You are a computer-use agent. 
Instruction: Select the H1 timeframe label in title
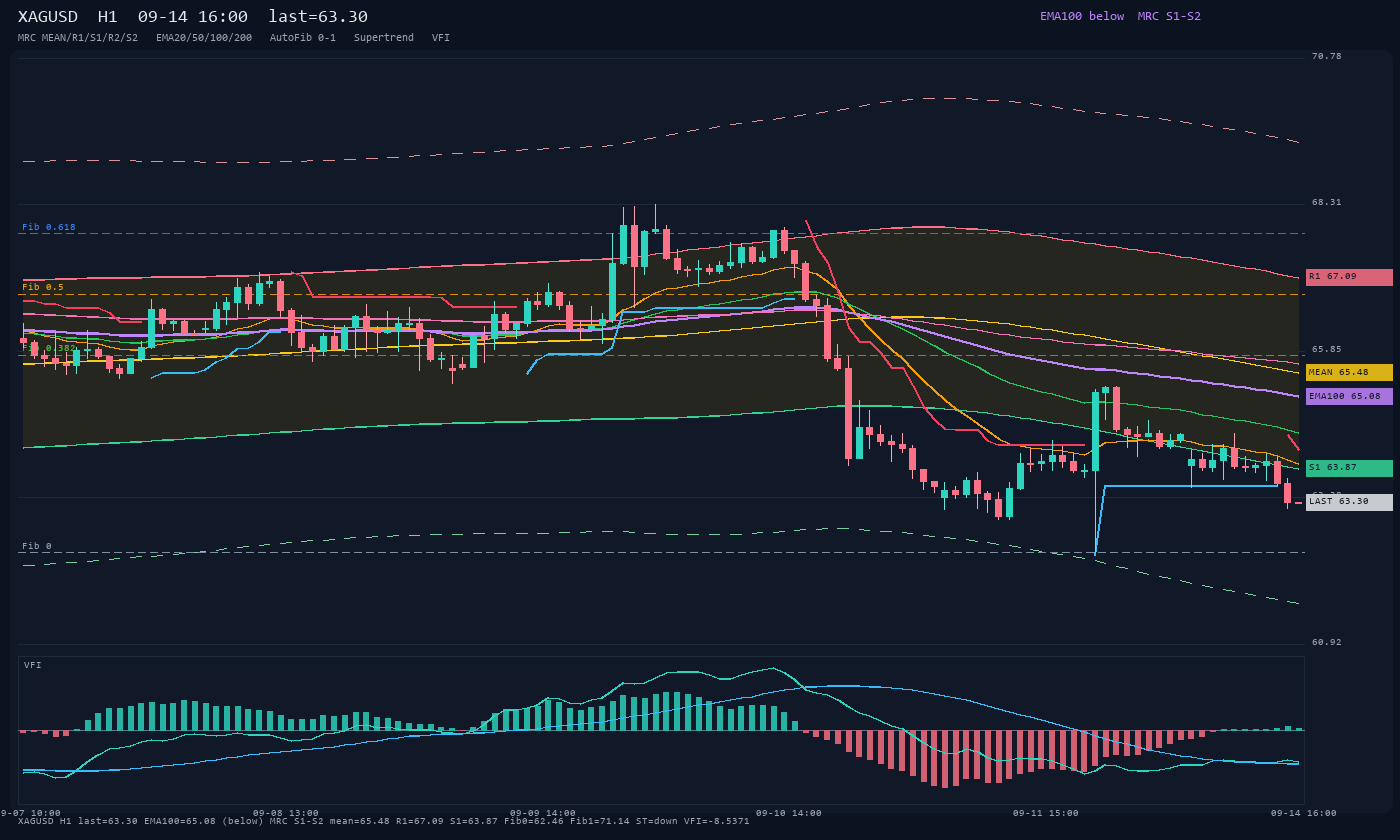108,17
